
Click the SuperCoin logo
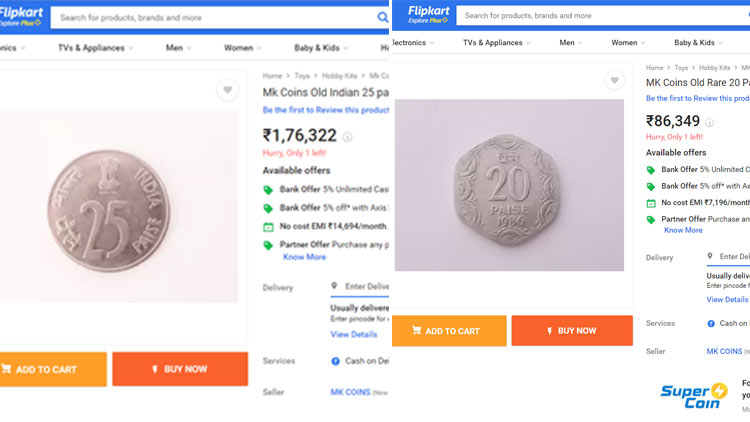[x=694, y=395]
